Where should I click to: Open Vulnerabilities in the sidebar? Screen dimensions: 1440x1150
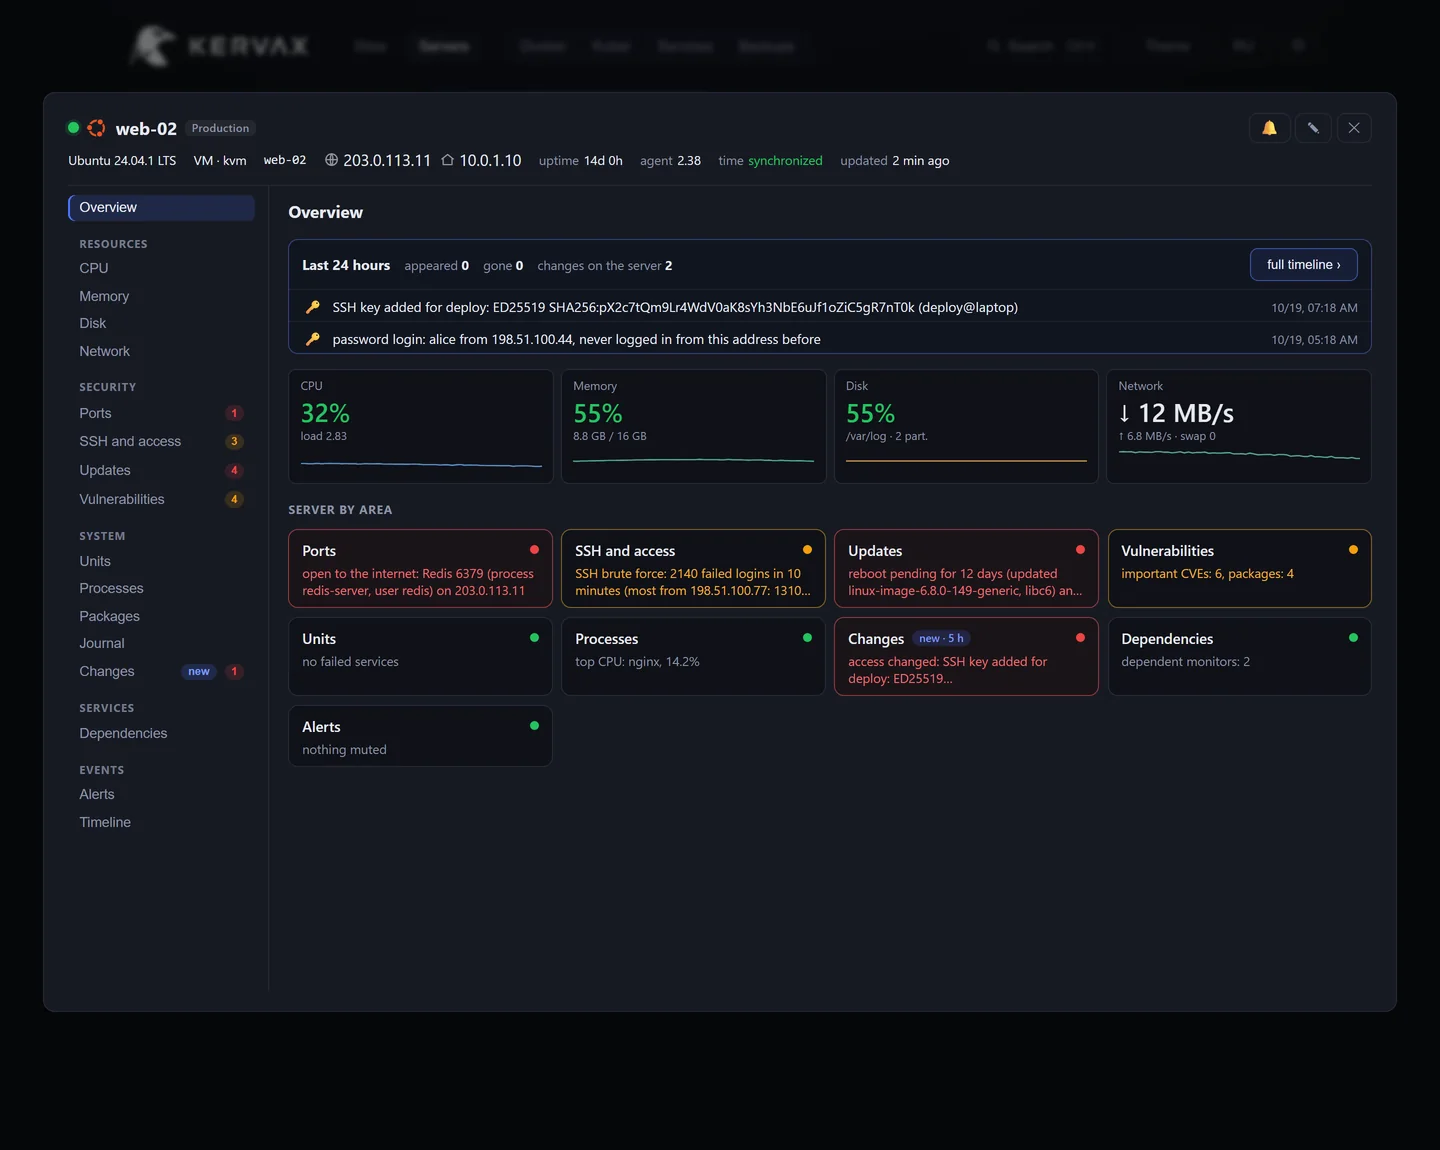(x=161, y=499)
